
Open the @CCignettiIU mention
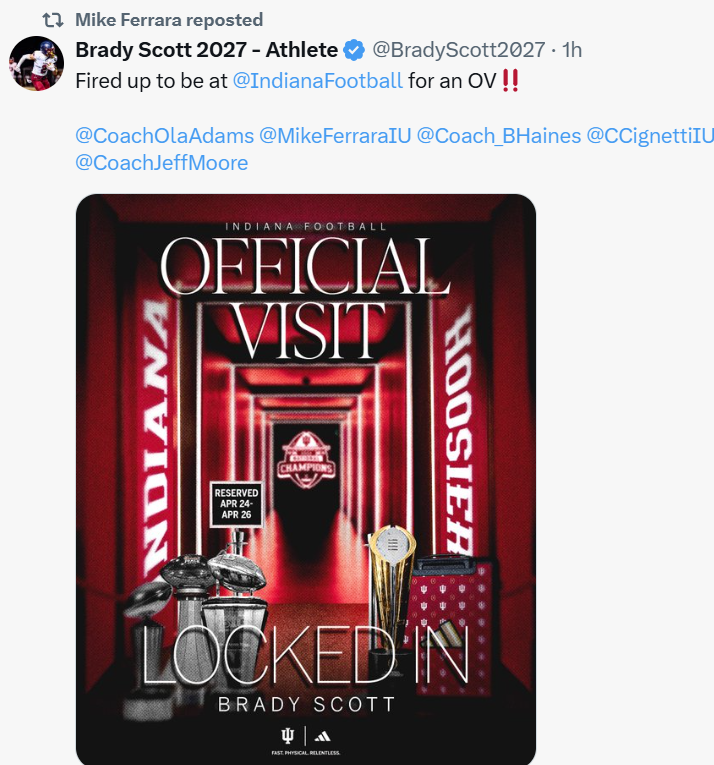tap(650, 136)
